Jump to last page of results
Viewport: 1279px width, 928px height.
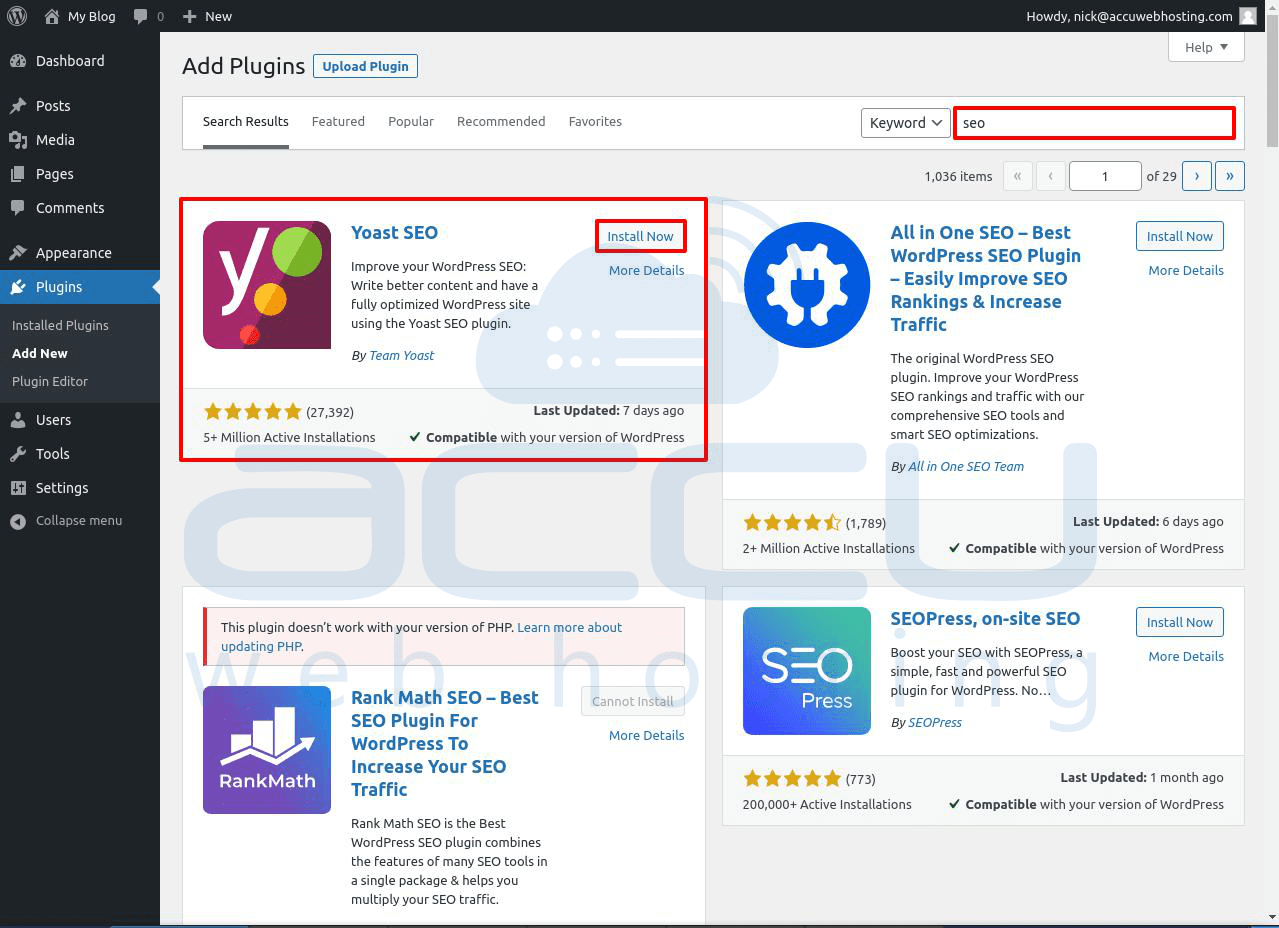(1230, 176)
